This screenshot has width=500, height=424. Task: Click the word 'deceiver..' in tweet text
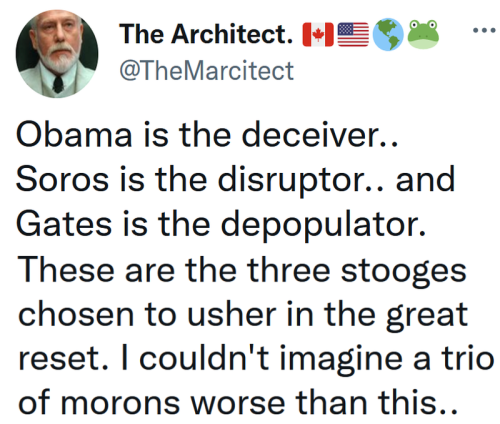[320, 135]
